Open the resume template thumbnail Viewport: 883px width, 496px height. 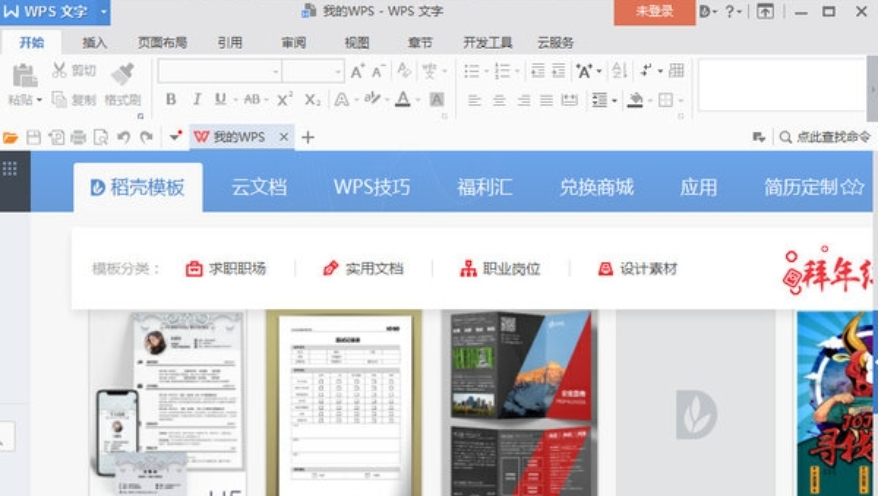point(168,403)
